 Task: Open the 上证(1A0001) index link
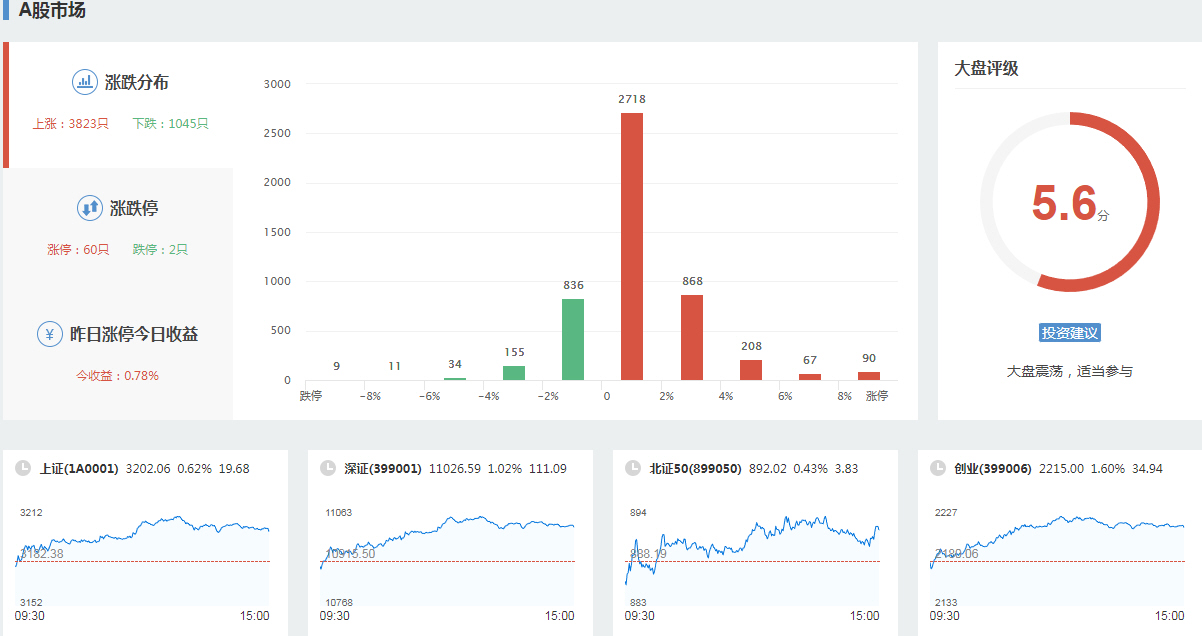79,468
